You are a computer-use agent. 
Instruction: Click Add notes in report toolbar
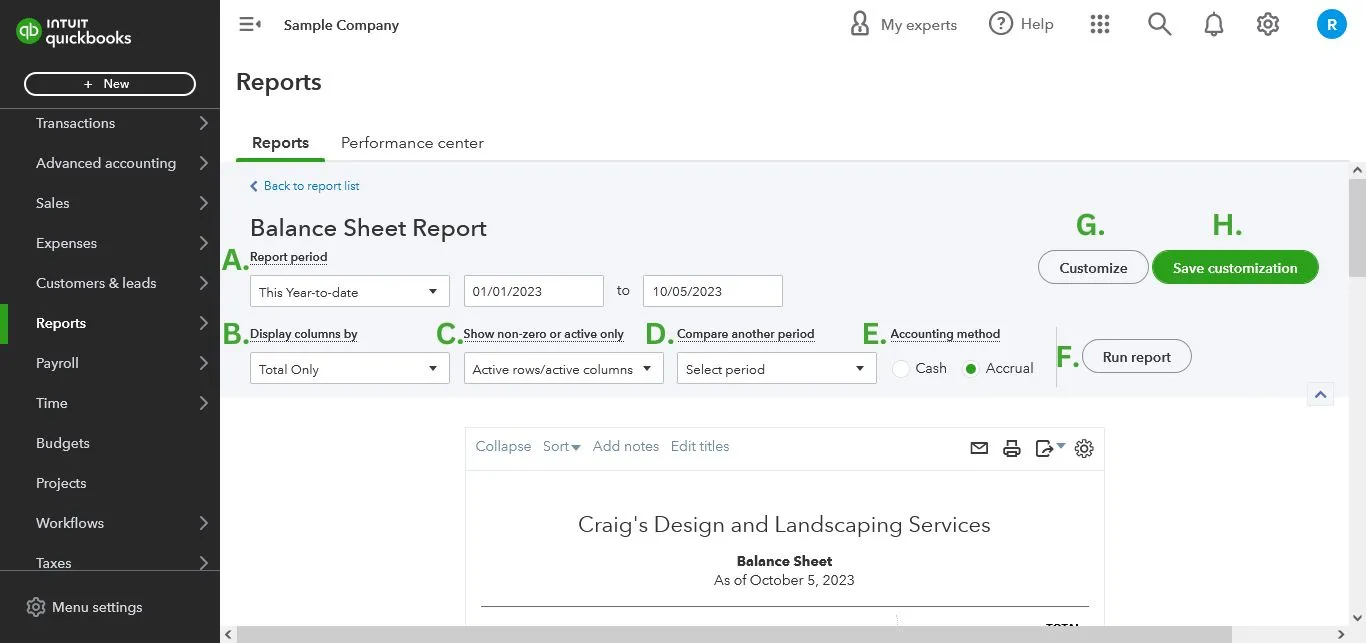626,446
